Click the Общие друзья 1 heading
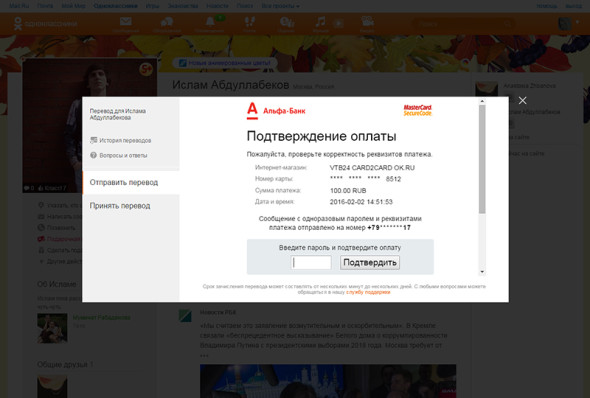This screenshot has width=590, height=398. click(x=65, y=365)
